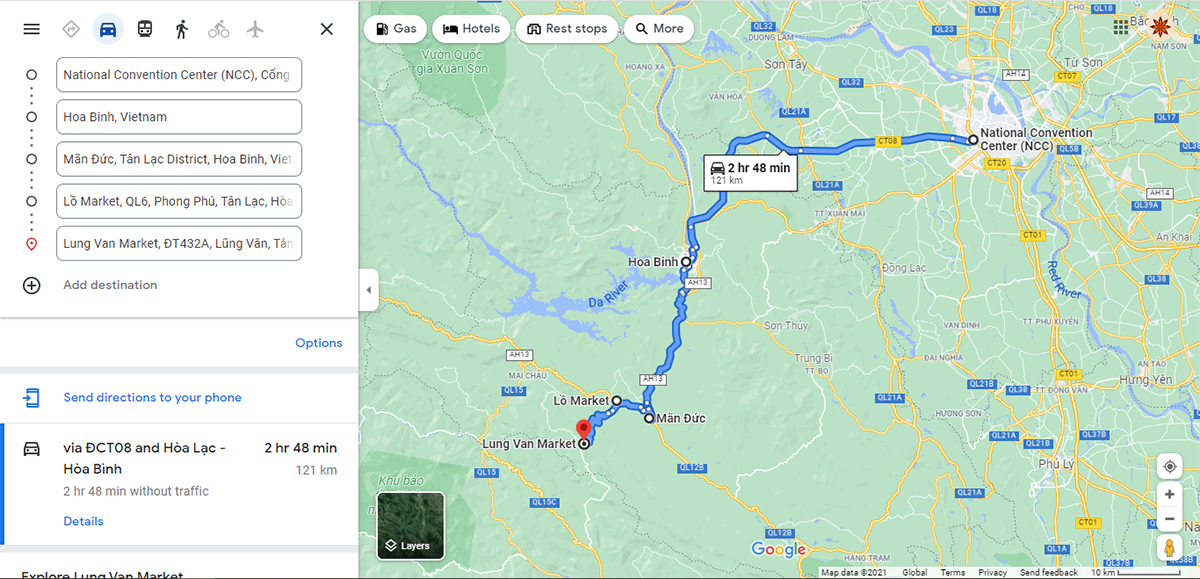Open the Google apps grid
This screenshot has height=579, width=1200.
1121,27
